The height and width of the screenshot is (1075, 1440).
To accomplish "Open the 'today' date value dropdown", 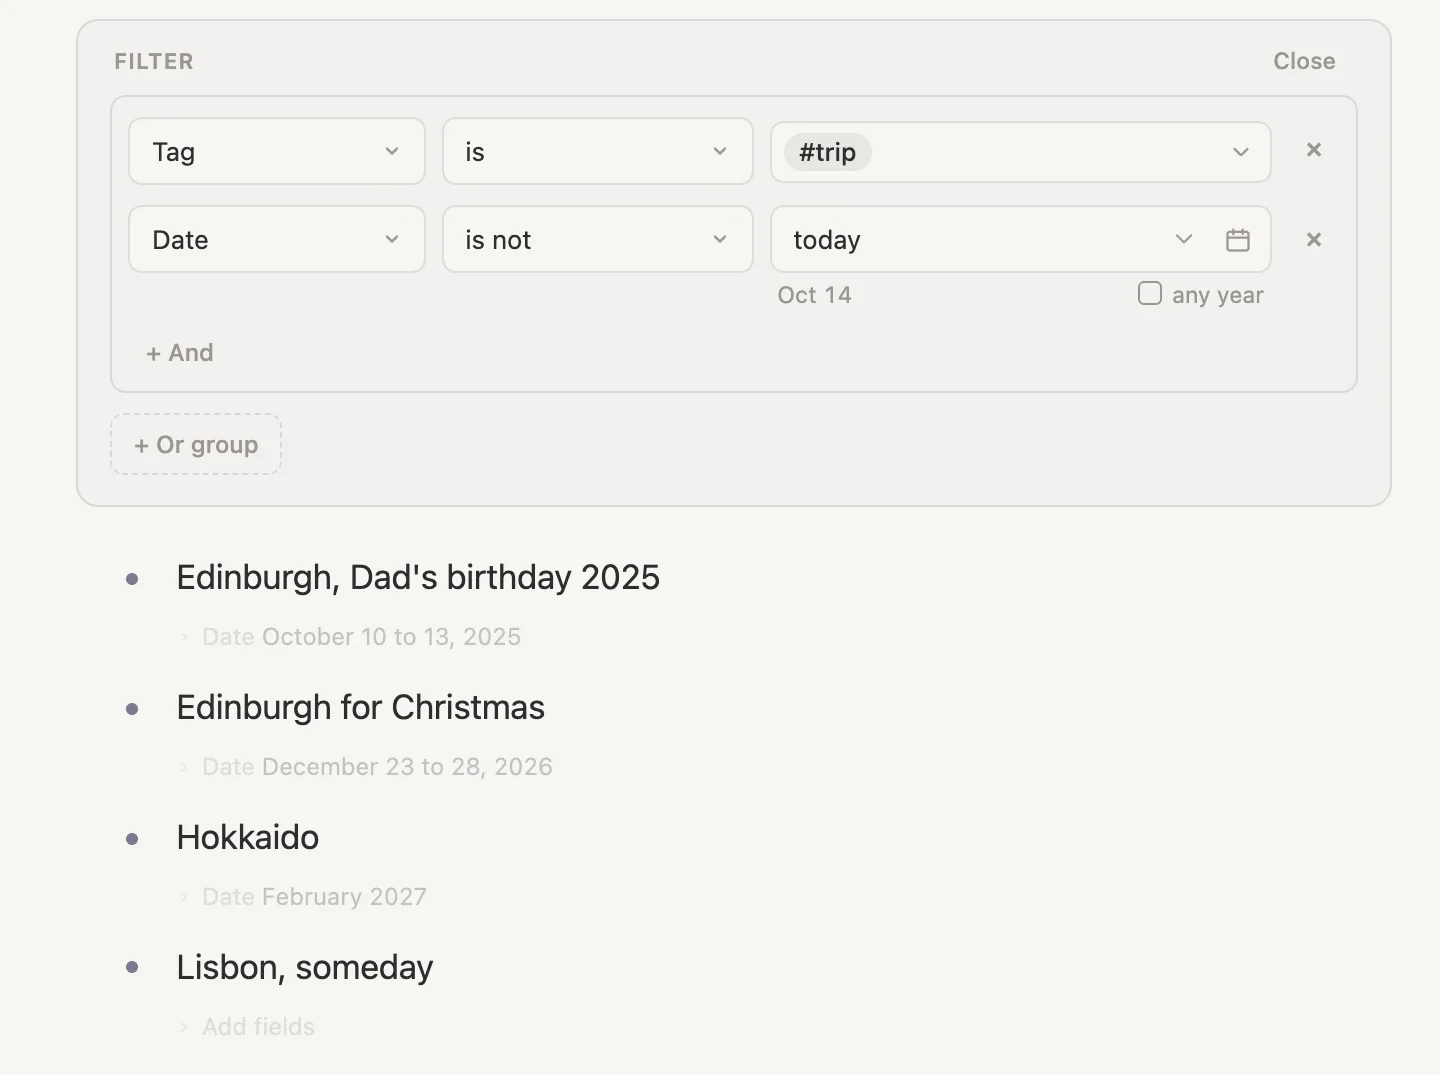I will (x=1183, y=239).
